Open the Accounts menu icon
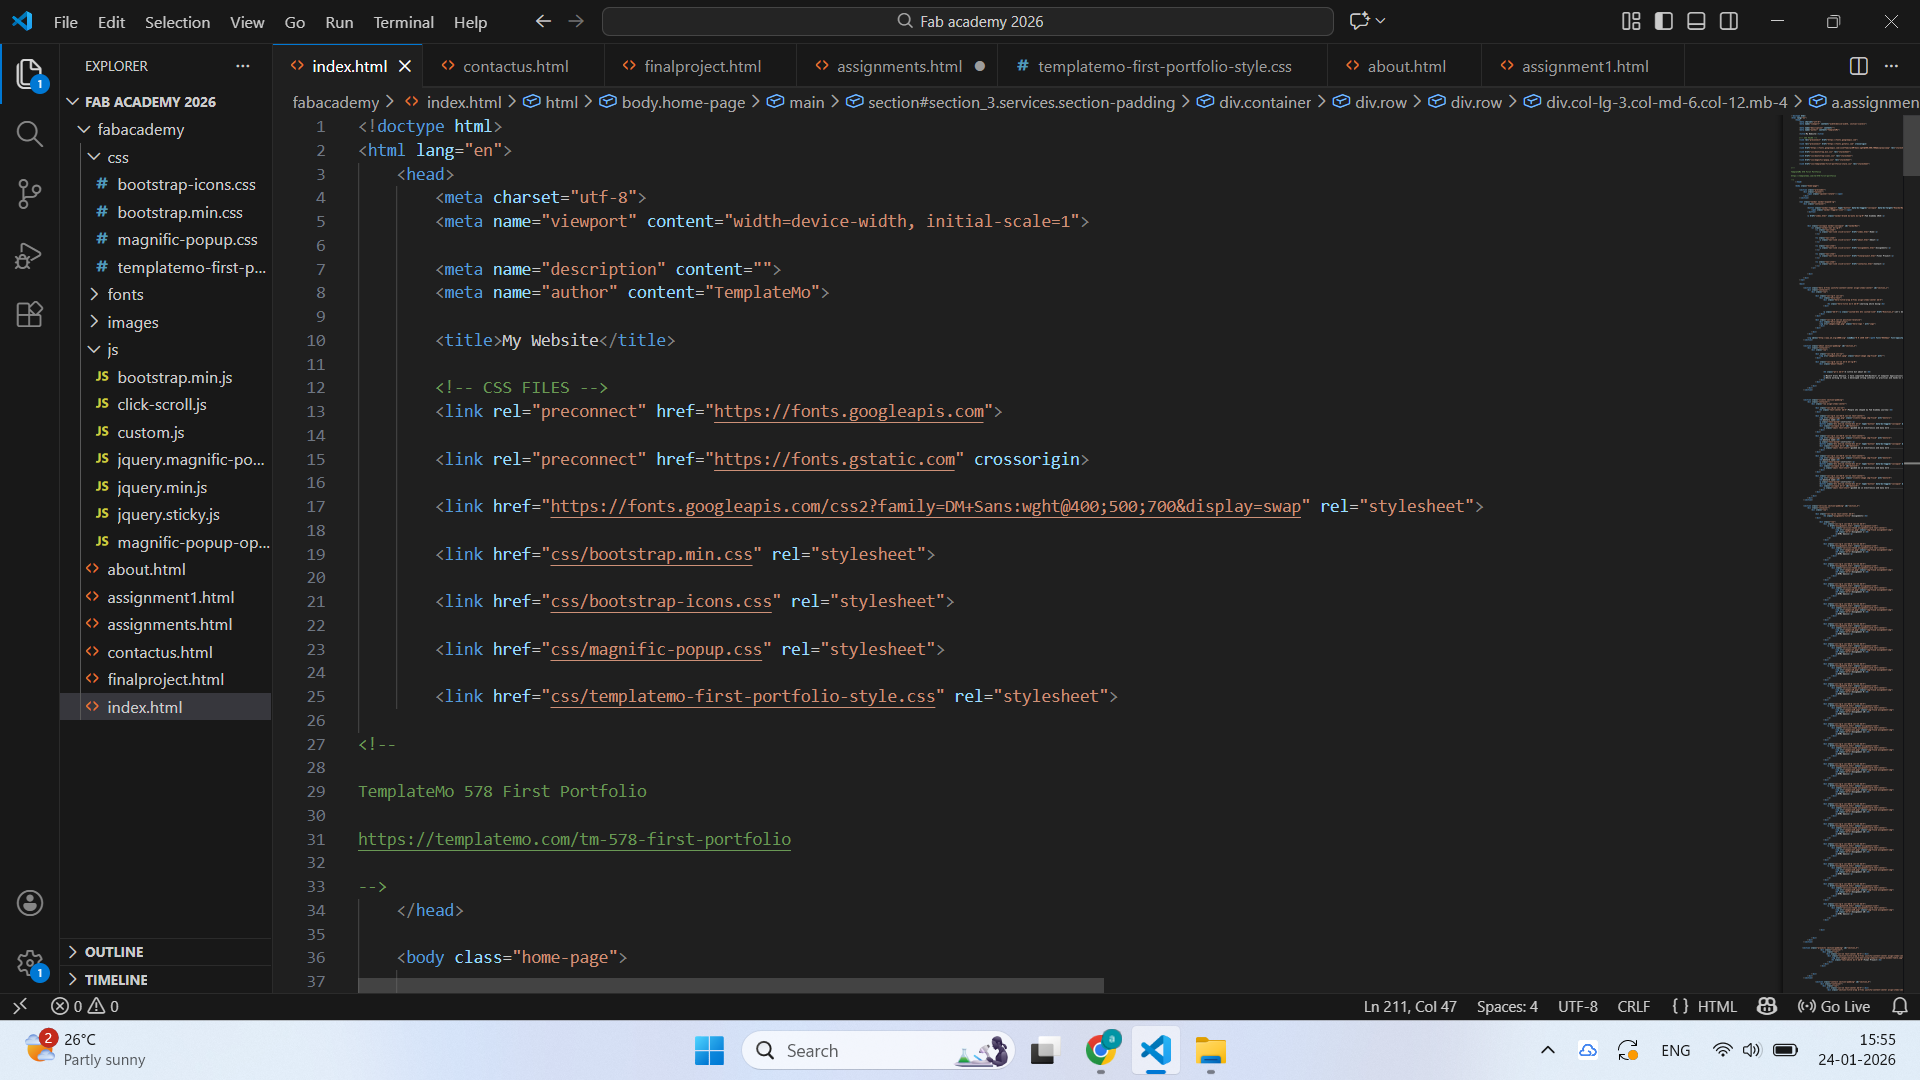This screenshot has height=1080, width=1920. 30,903
